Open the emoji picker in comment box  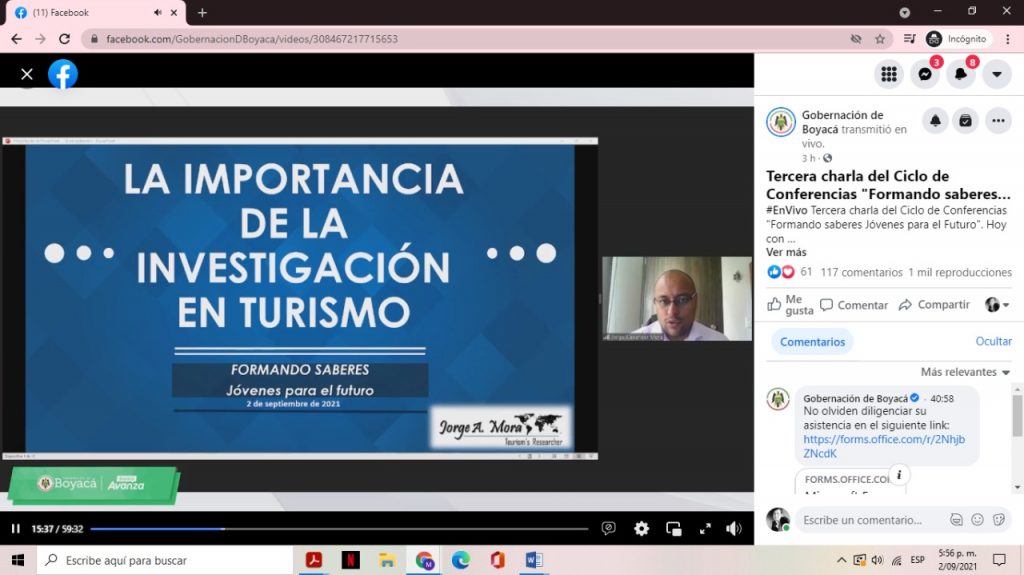(x=977, y=520)
